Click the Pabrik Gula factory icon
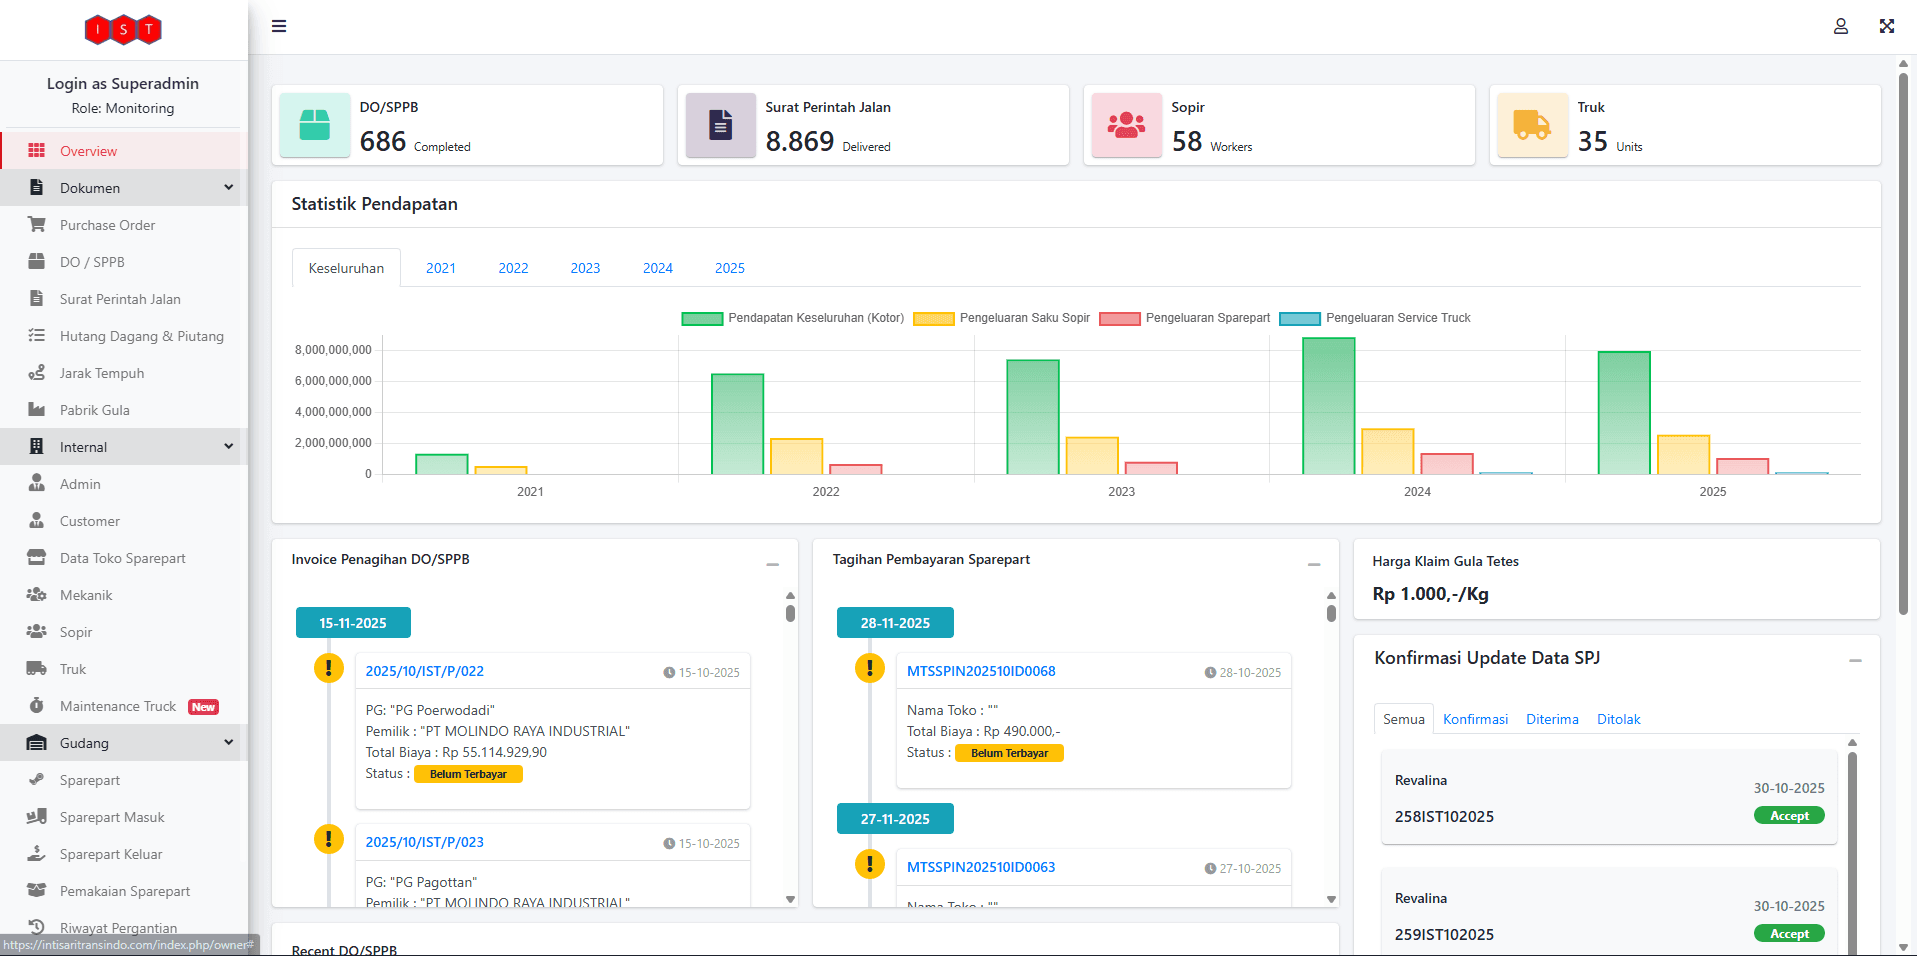Image resolution: width=1917 pixels, height=956 pixels. [x=37, y=410]
